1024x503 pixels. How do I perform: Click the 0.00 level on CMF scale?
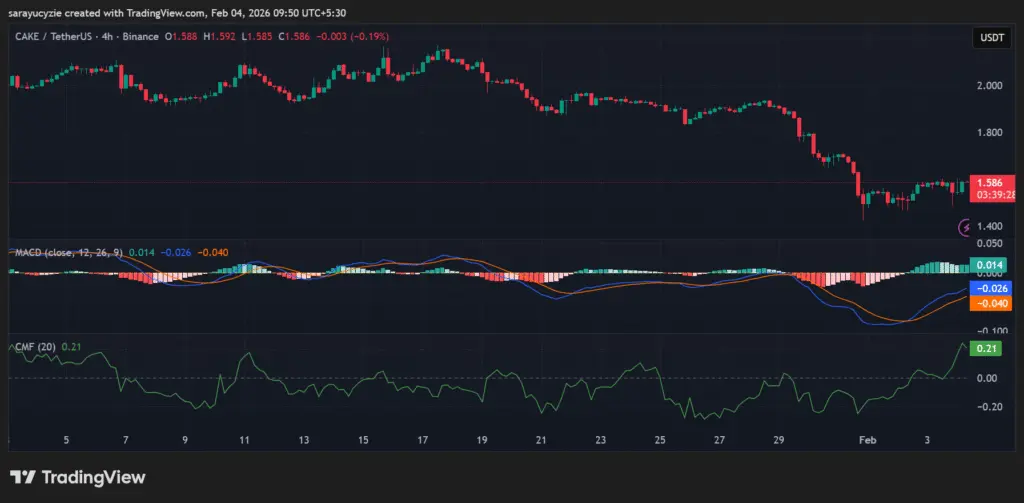[986, 378]
